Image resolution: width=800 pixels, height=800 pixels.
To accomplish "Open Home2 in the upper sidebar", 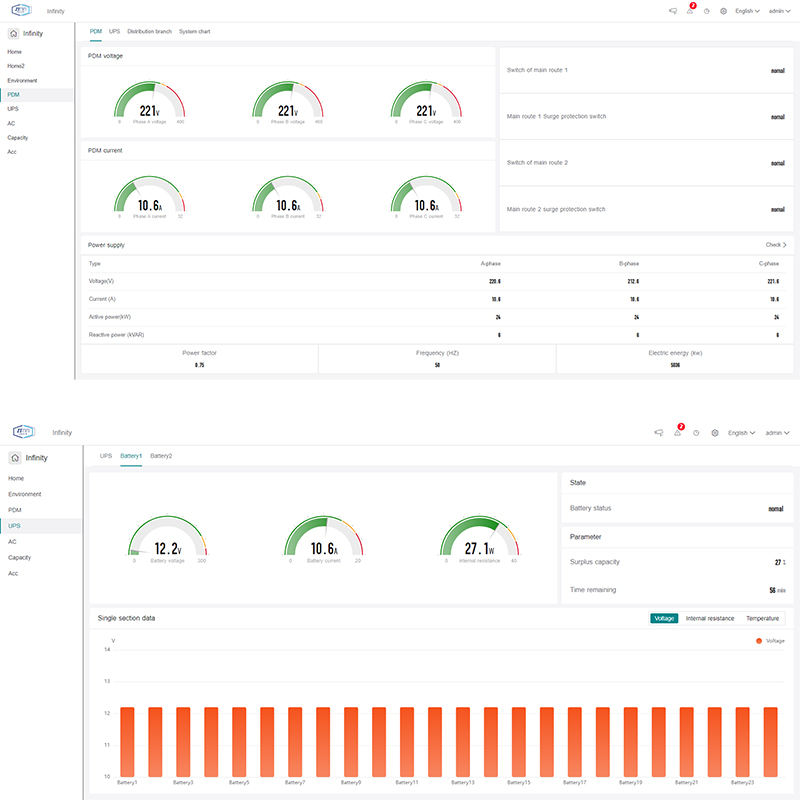I will coord(16,66).
